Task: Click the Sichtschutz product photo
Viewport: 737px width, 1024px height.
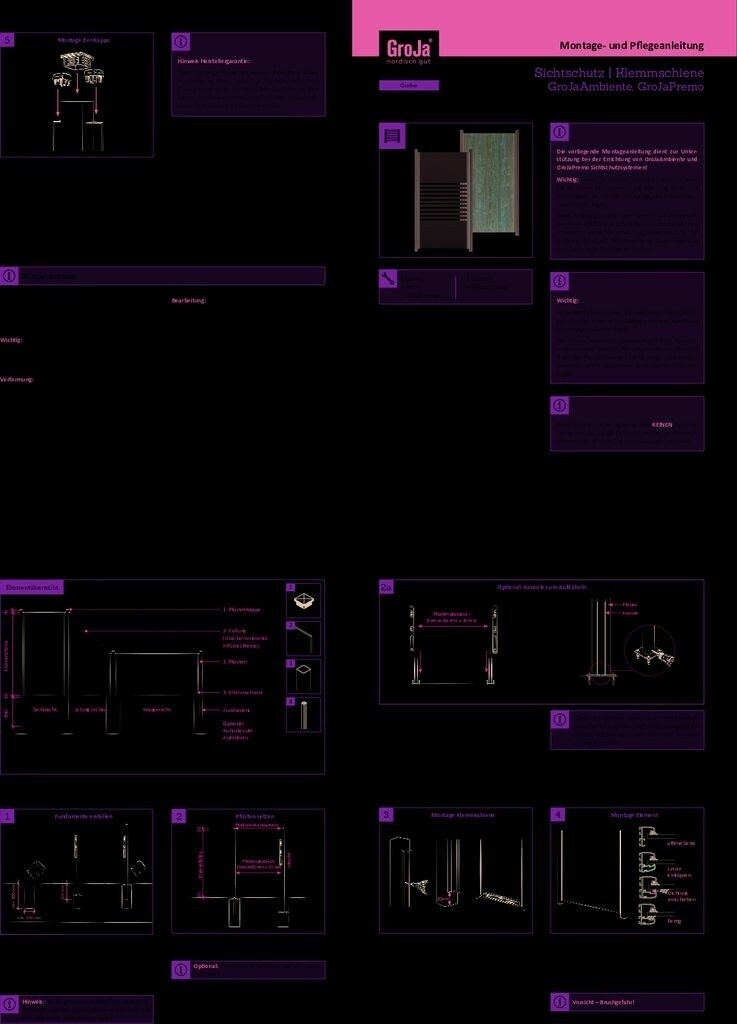Action: (468, 190)
